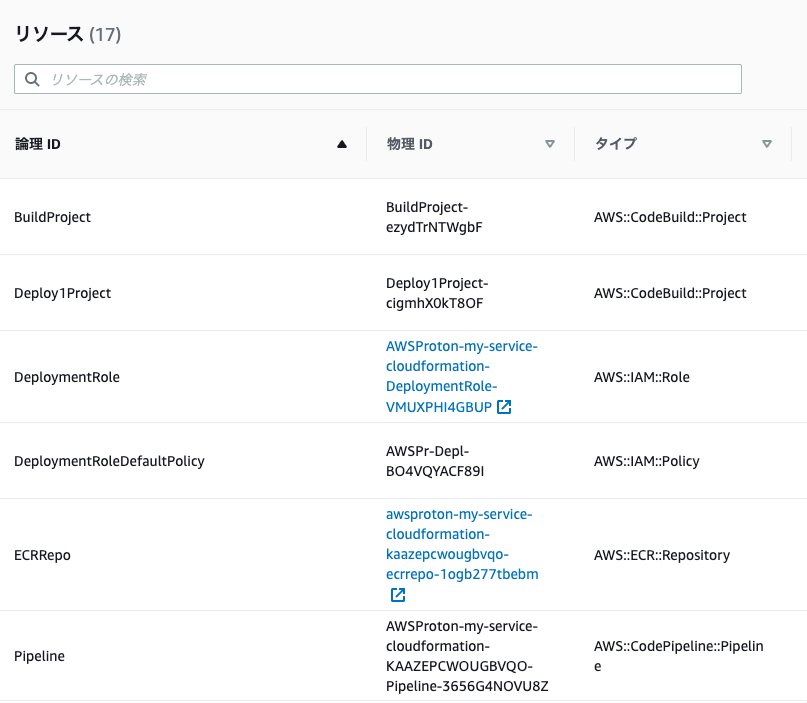Click the タイプ column header

[x=616, y=144]
